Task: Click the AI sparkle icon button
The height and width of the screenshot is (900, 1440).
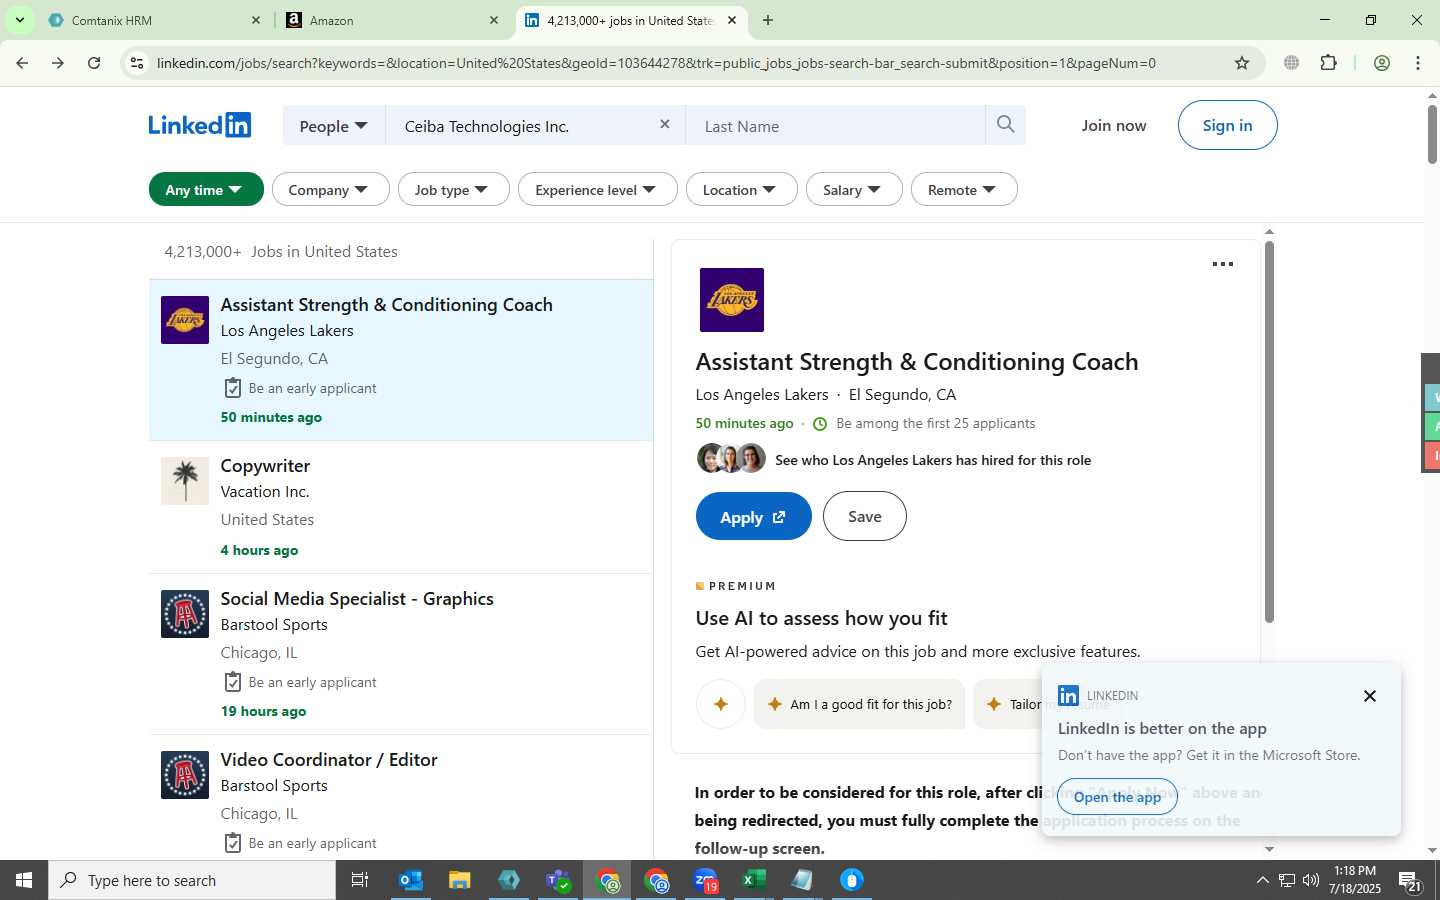Action: point(721,704)
